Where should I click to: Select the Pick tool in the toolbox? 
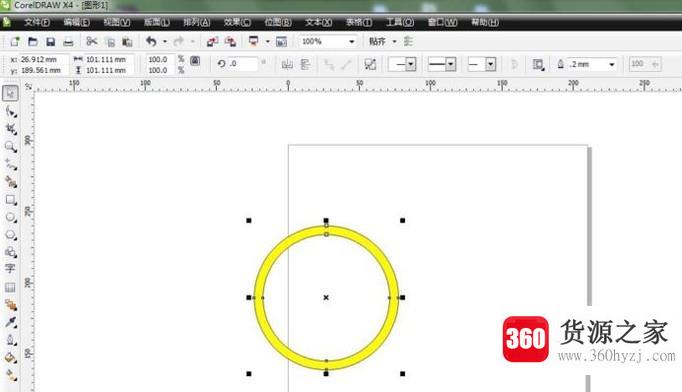[10, 93]
